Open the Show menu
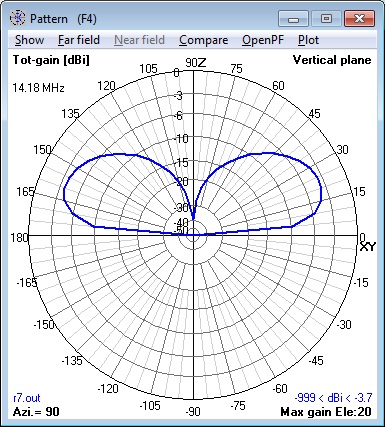Screen dimensions: 385x427 29,40
